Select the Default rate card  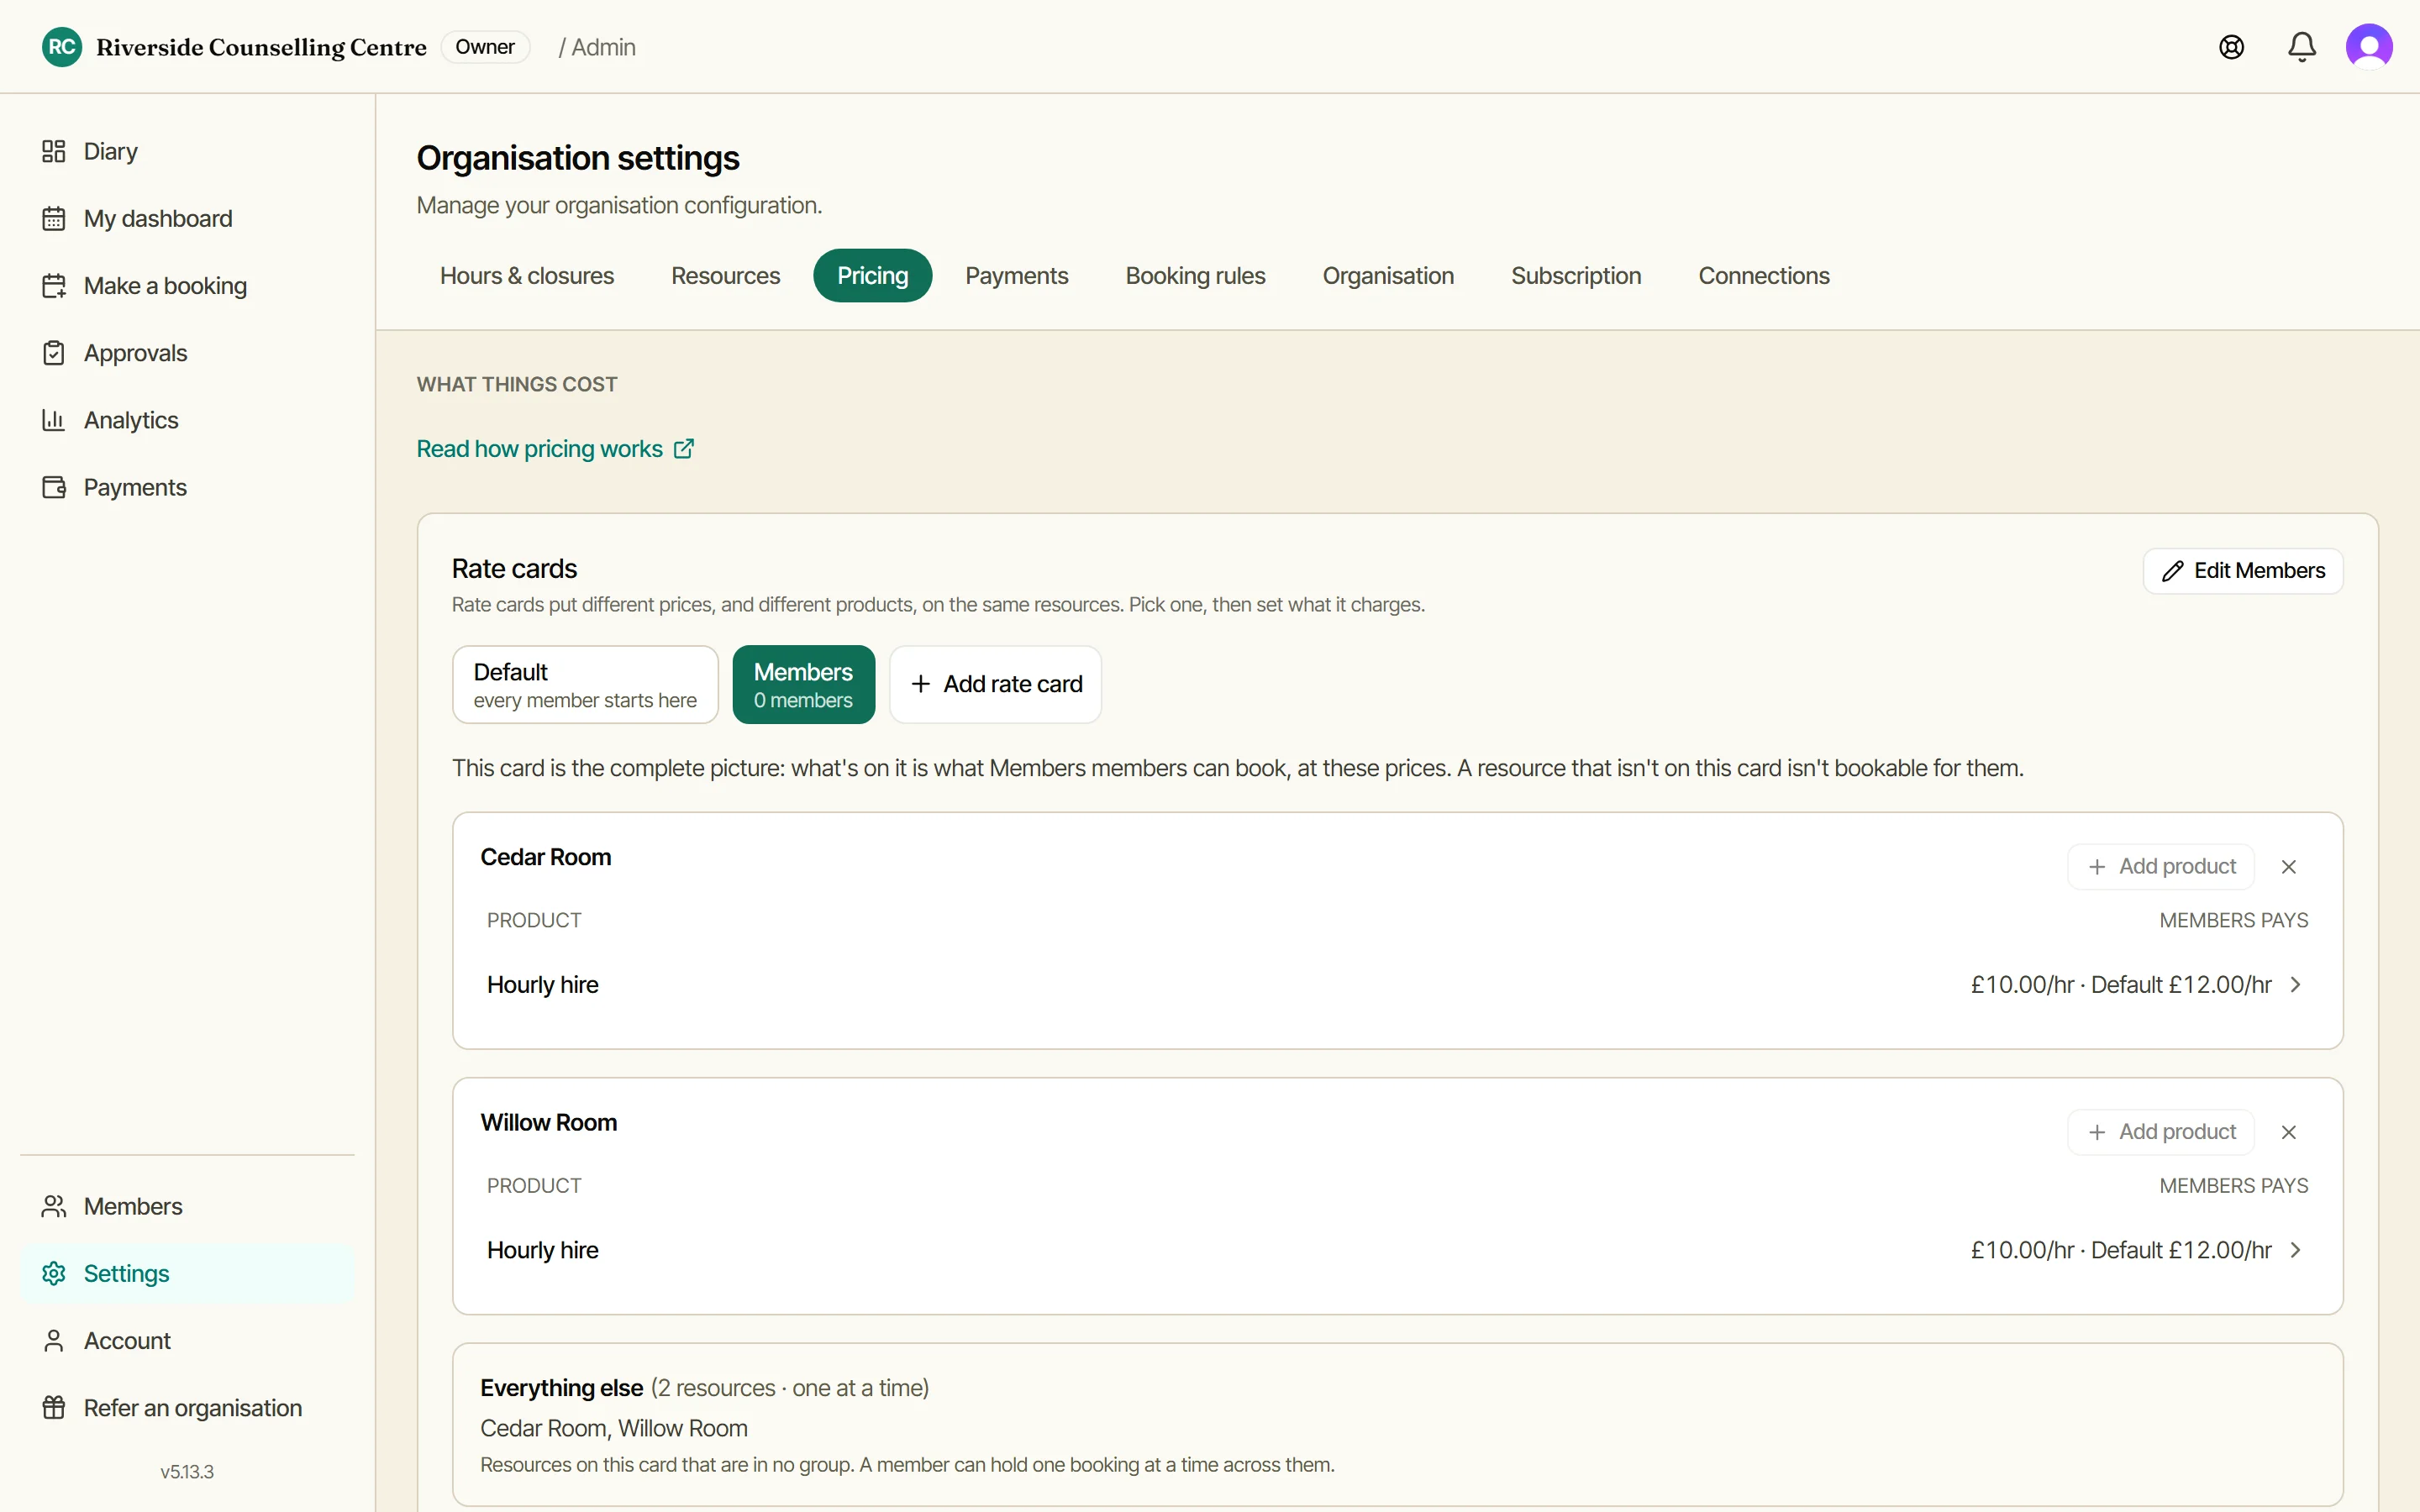pyautogui.click(x=585, y=684)
